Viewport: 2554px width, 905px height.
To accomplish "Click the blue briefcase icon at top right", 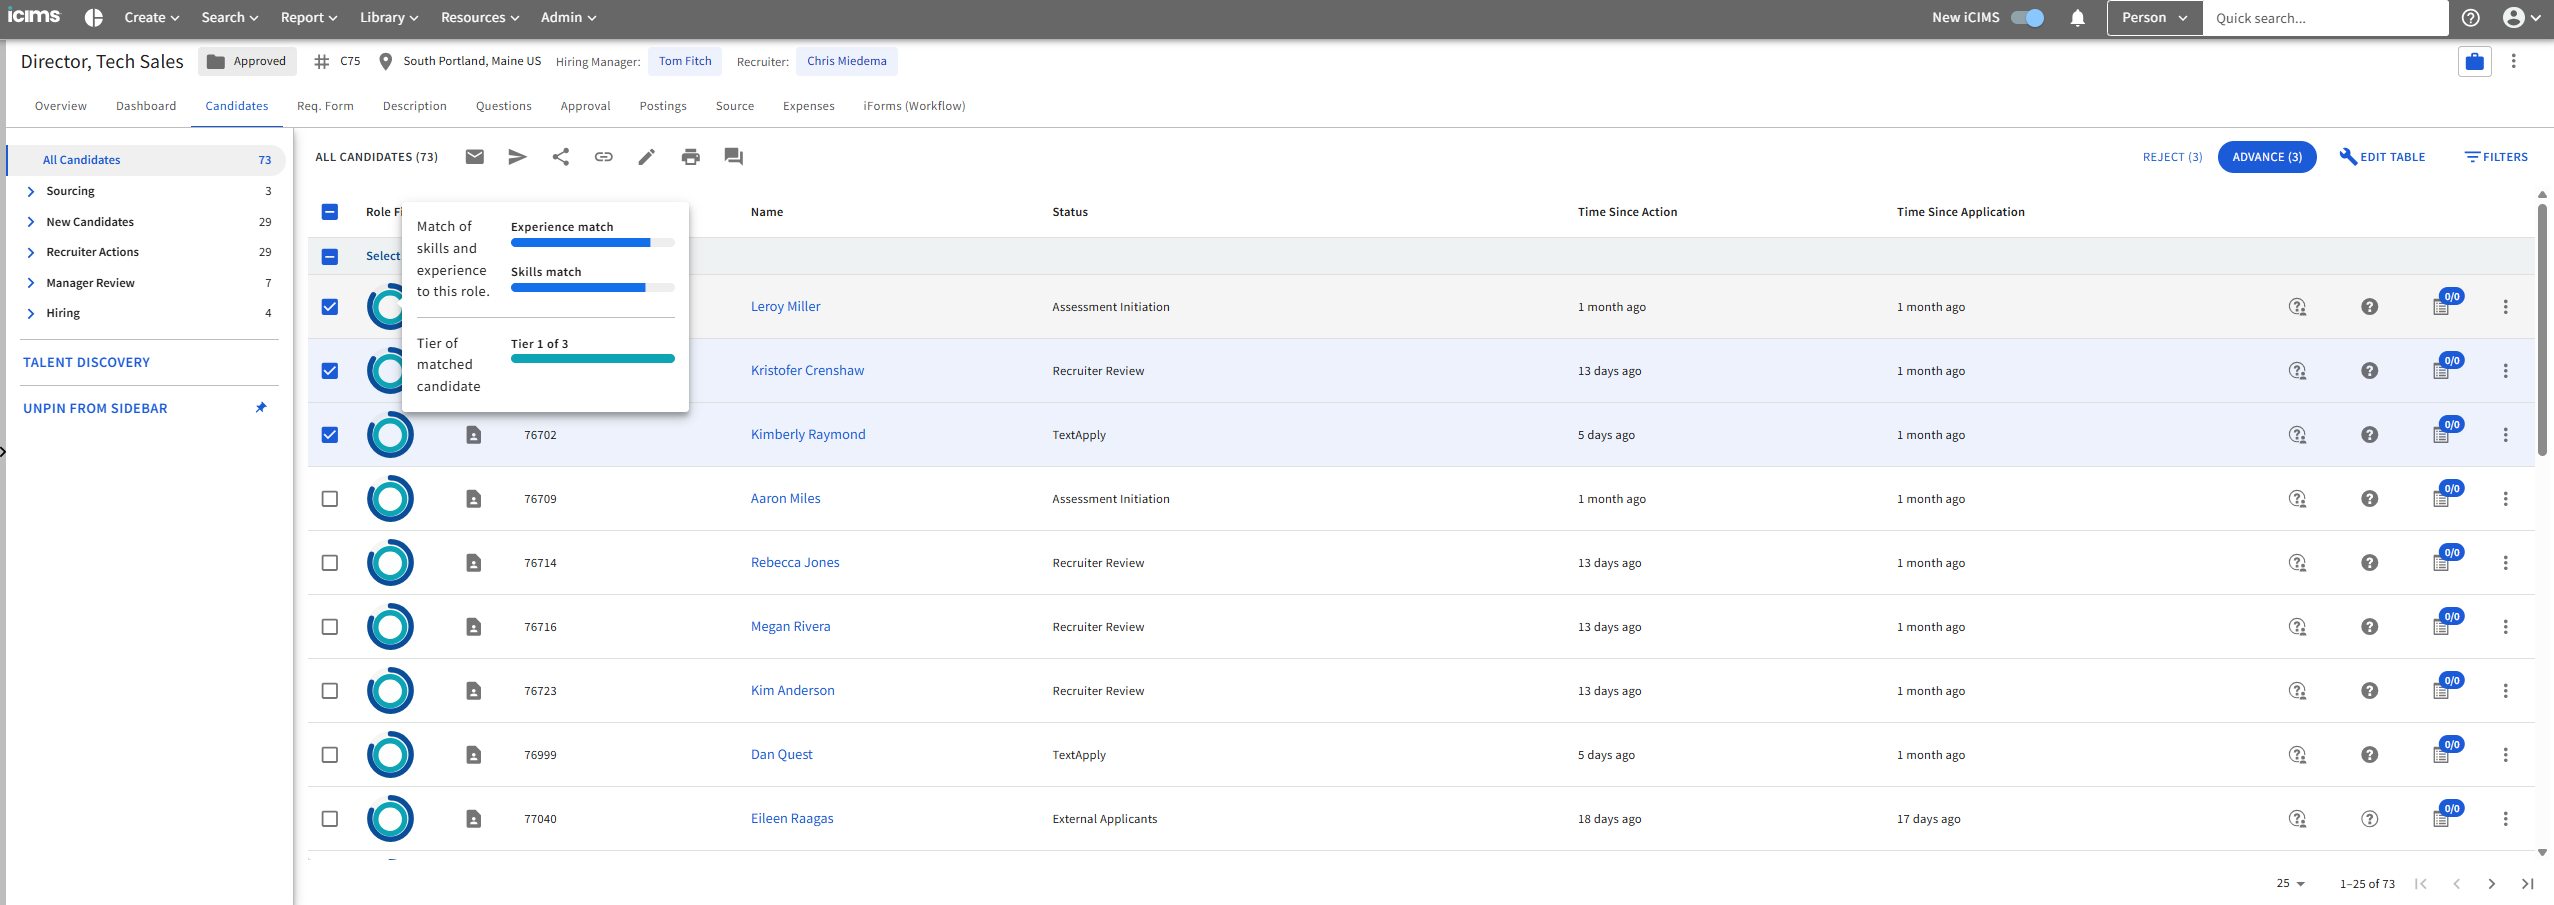I will point(2474,62).
